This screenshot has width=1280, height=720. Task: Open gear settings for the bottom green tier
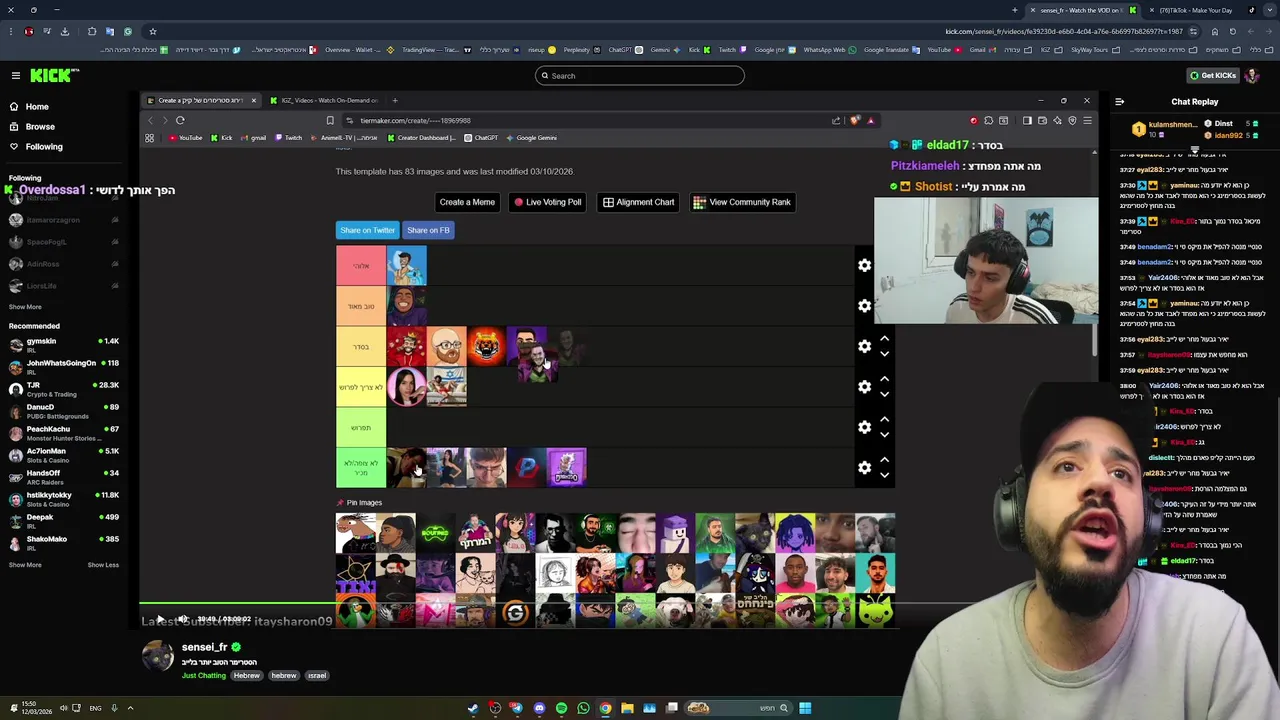coord(864,467)
